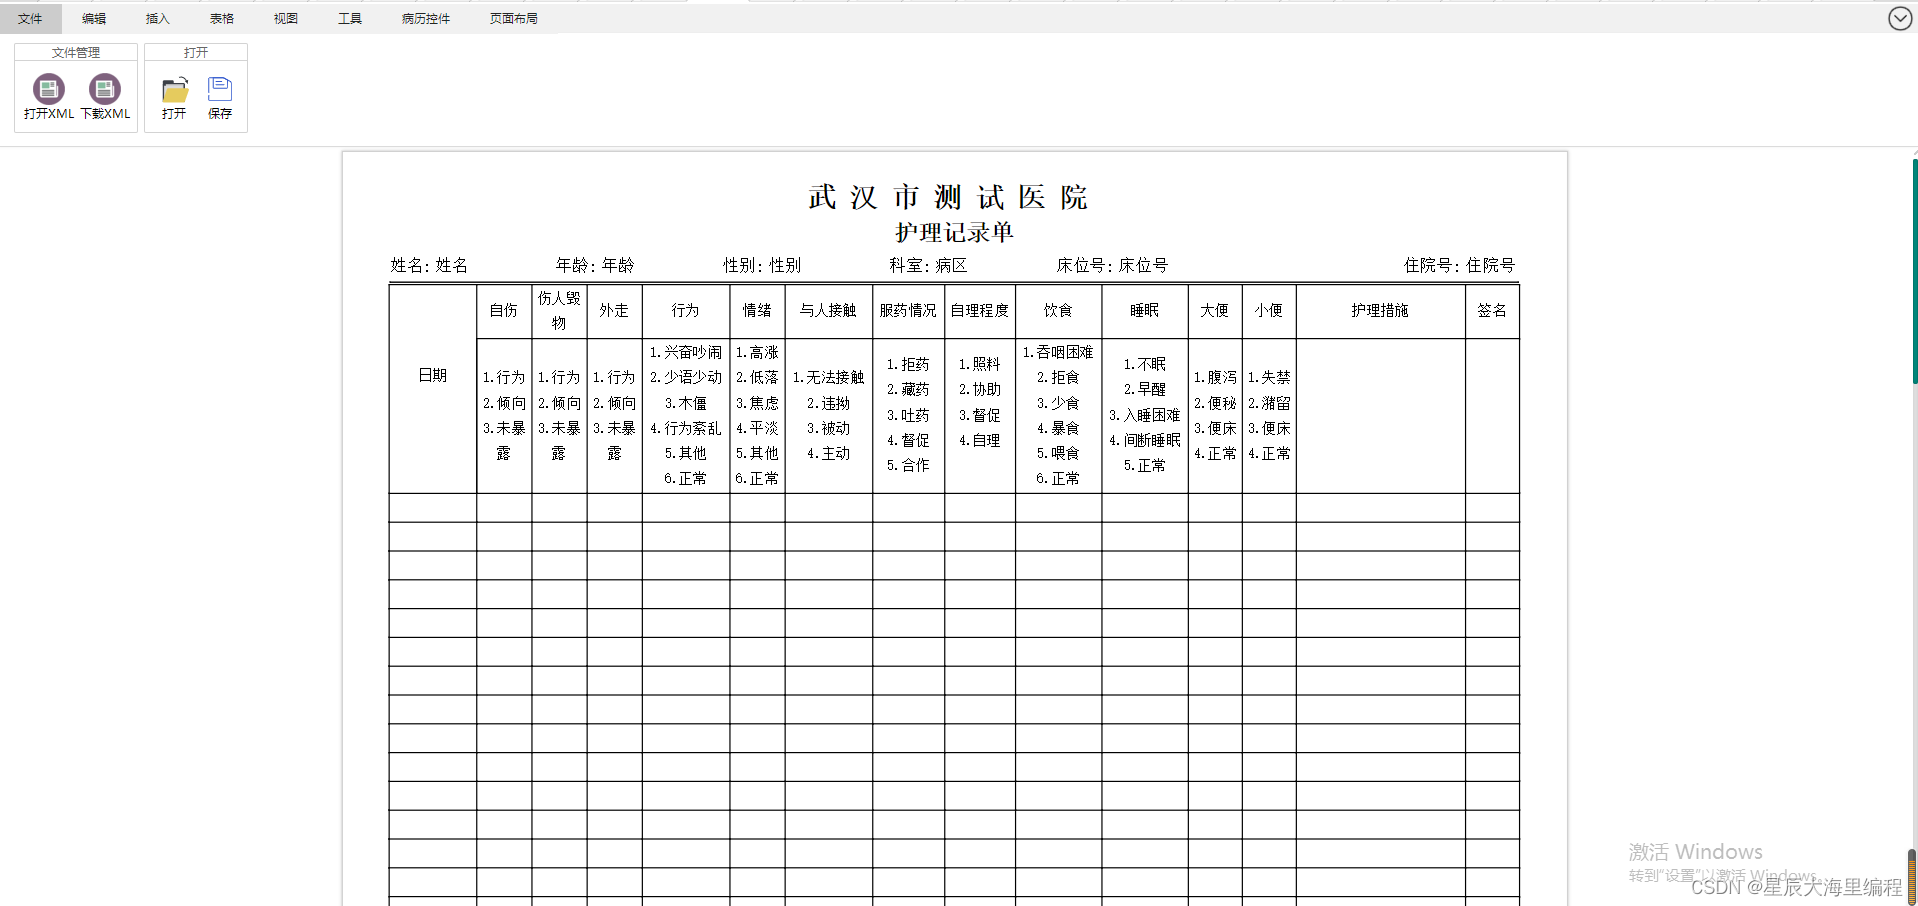Image resolution: width=1918 pixels, height=906 pixels.
Task: Click the option text 3.入睡困难
Action: [1145, 415]
